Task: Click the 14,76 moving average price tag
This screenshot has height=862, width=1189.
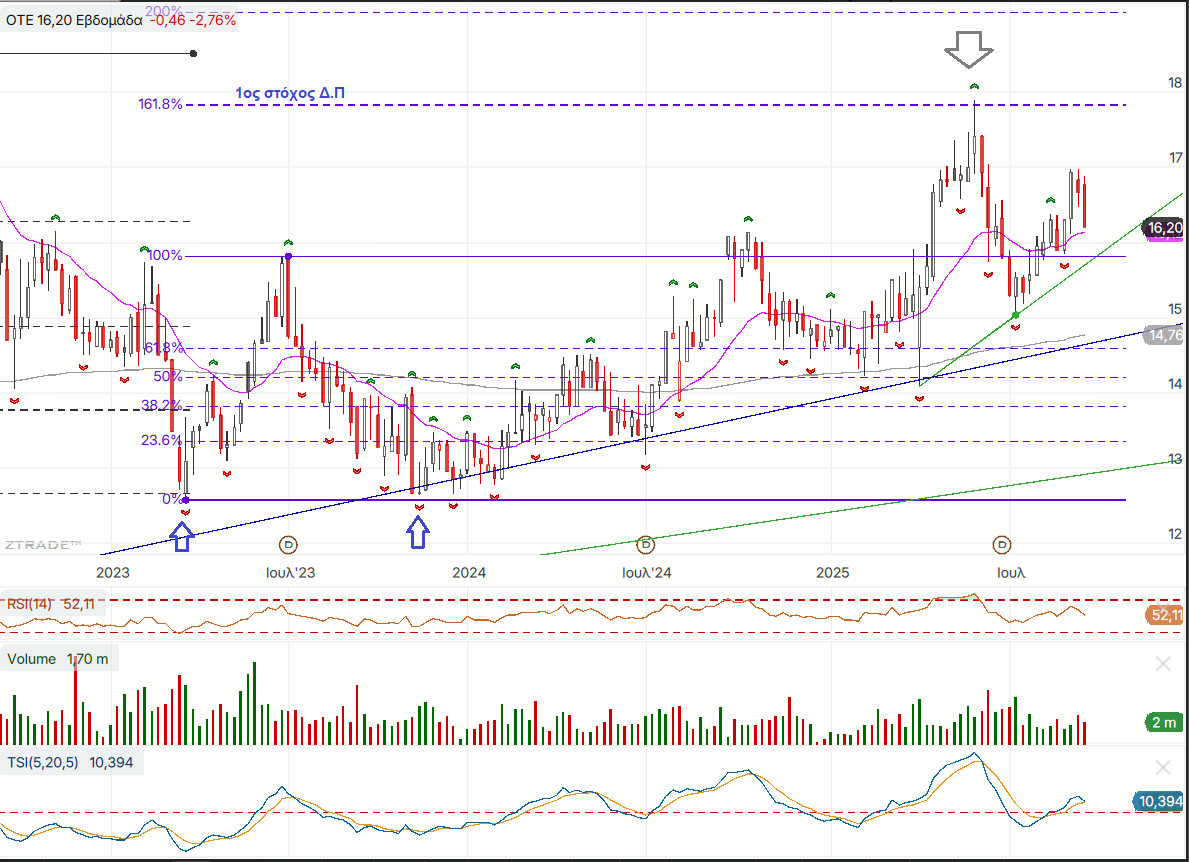Action: point(1164,336)
